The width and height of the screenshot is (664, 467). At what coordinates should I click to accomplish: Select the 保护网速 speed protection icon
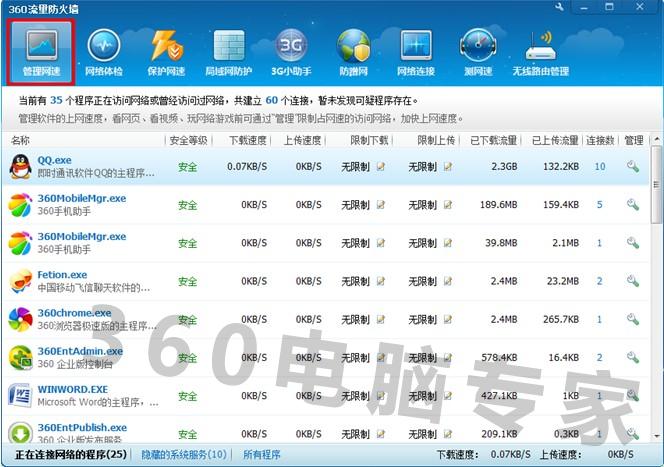[166, 53]
